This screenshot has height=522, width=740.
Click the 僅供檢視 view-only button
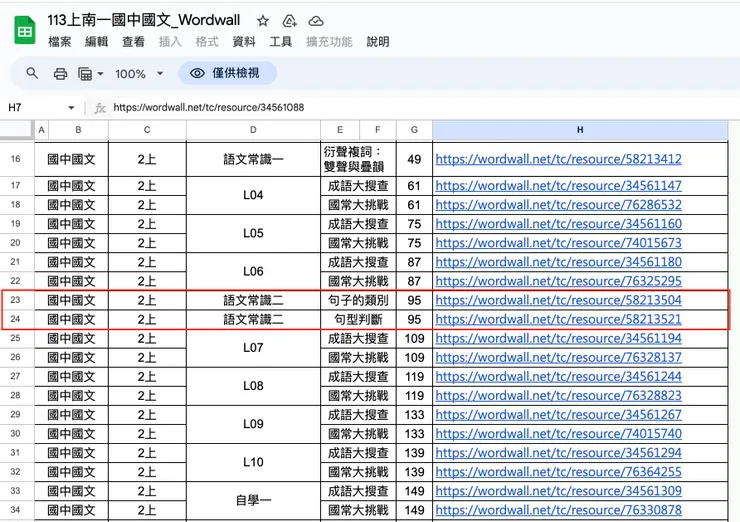tap(227, 73)
